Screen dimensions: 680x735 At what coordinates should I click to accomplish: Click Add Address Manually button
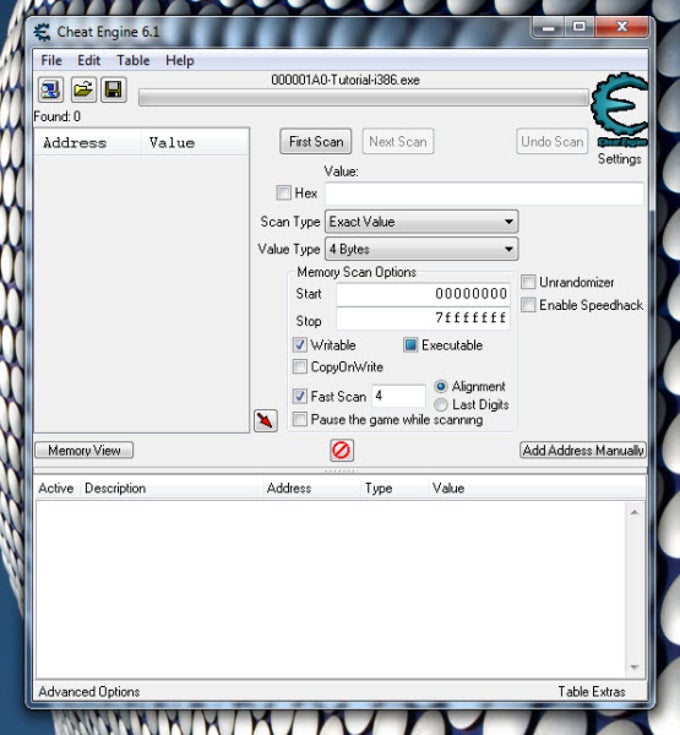click(583, 450)
